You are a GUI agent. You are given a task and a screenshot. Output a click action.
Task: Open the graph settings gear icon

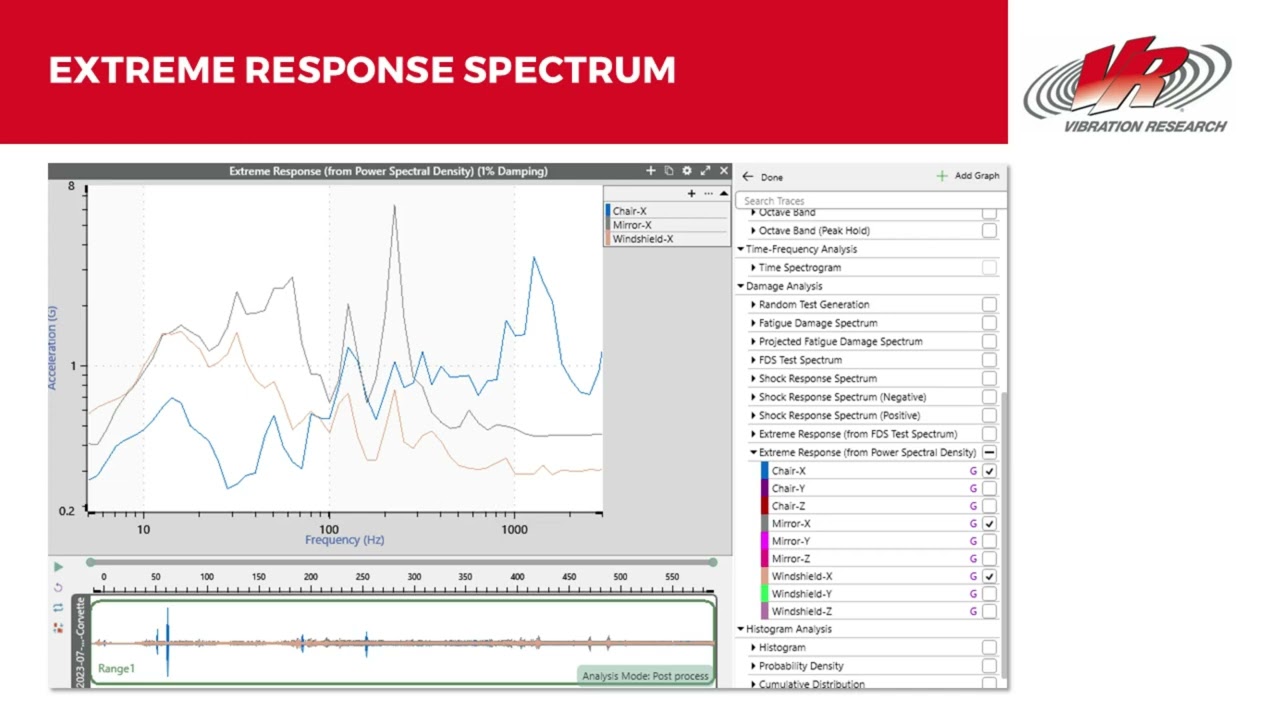point(687,171)
